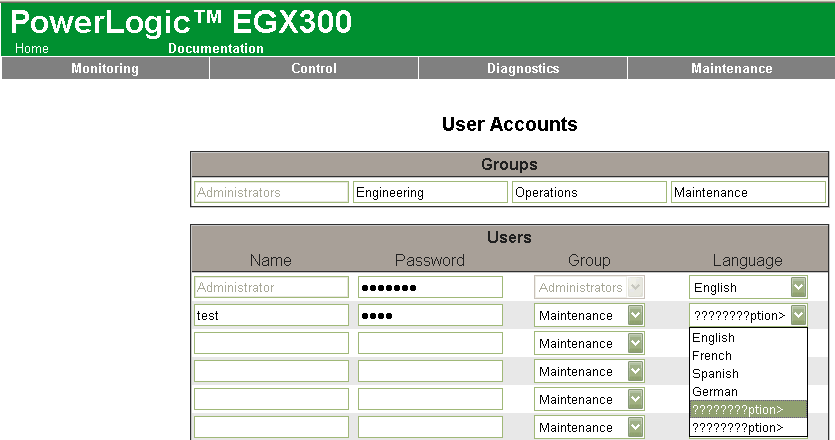The image size is (835, 440).
Task: Collapse the test user's language dropdown
Action: pyautogui.click(x=748, y=315)
